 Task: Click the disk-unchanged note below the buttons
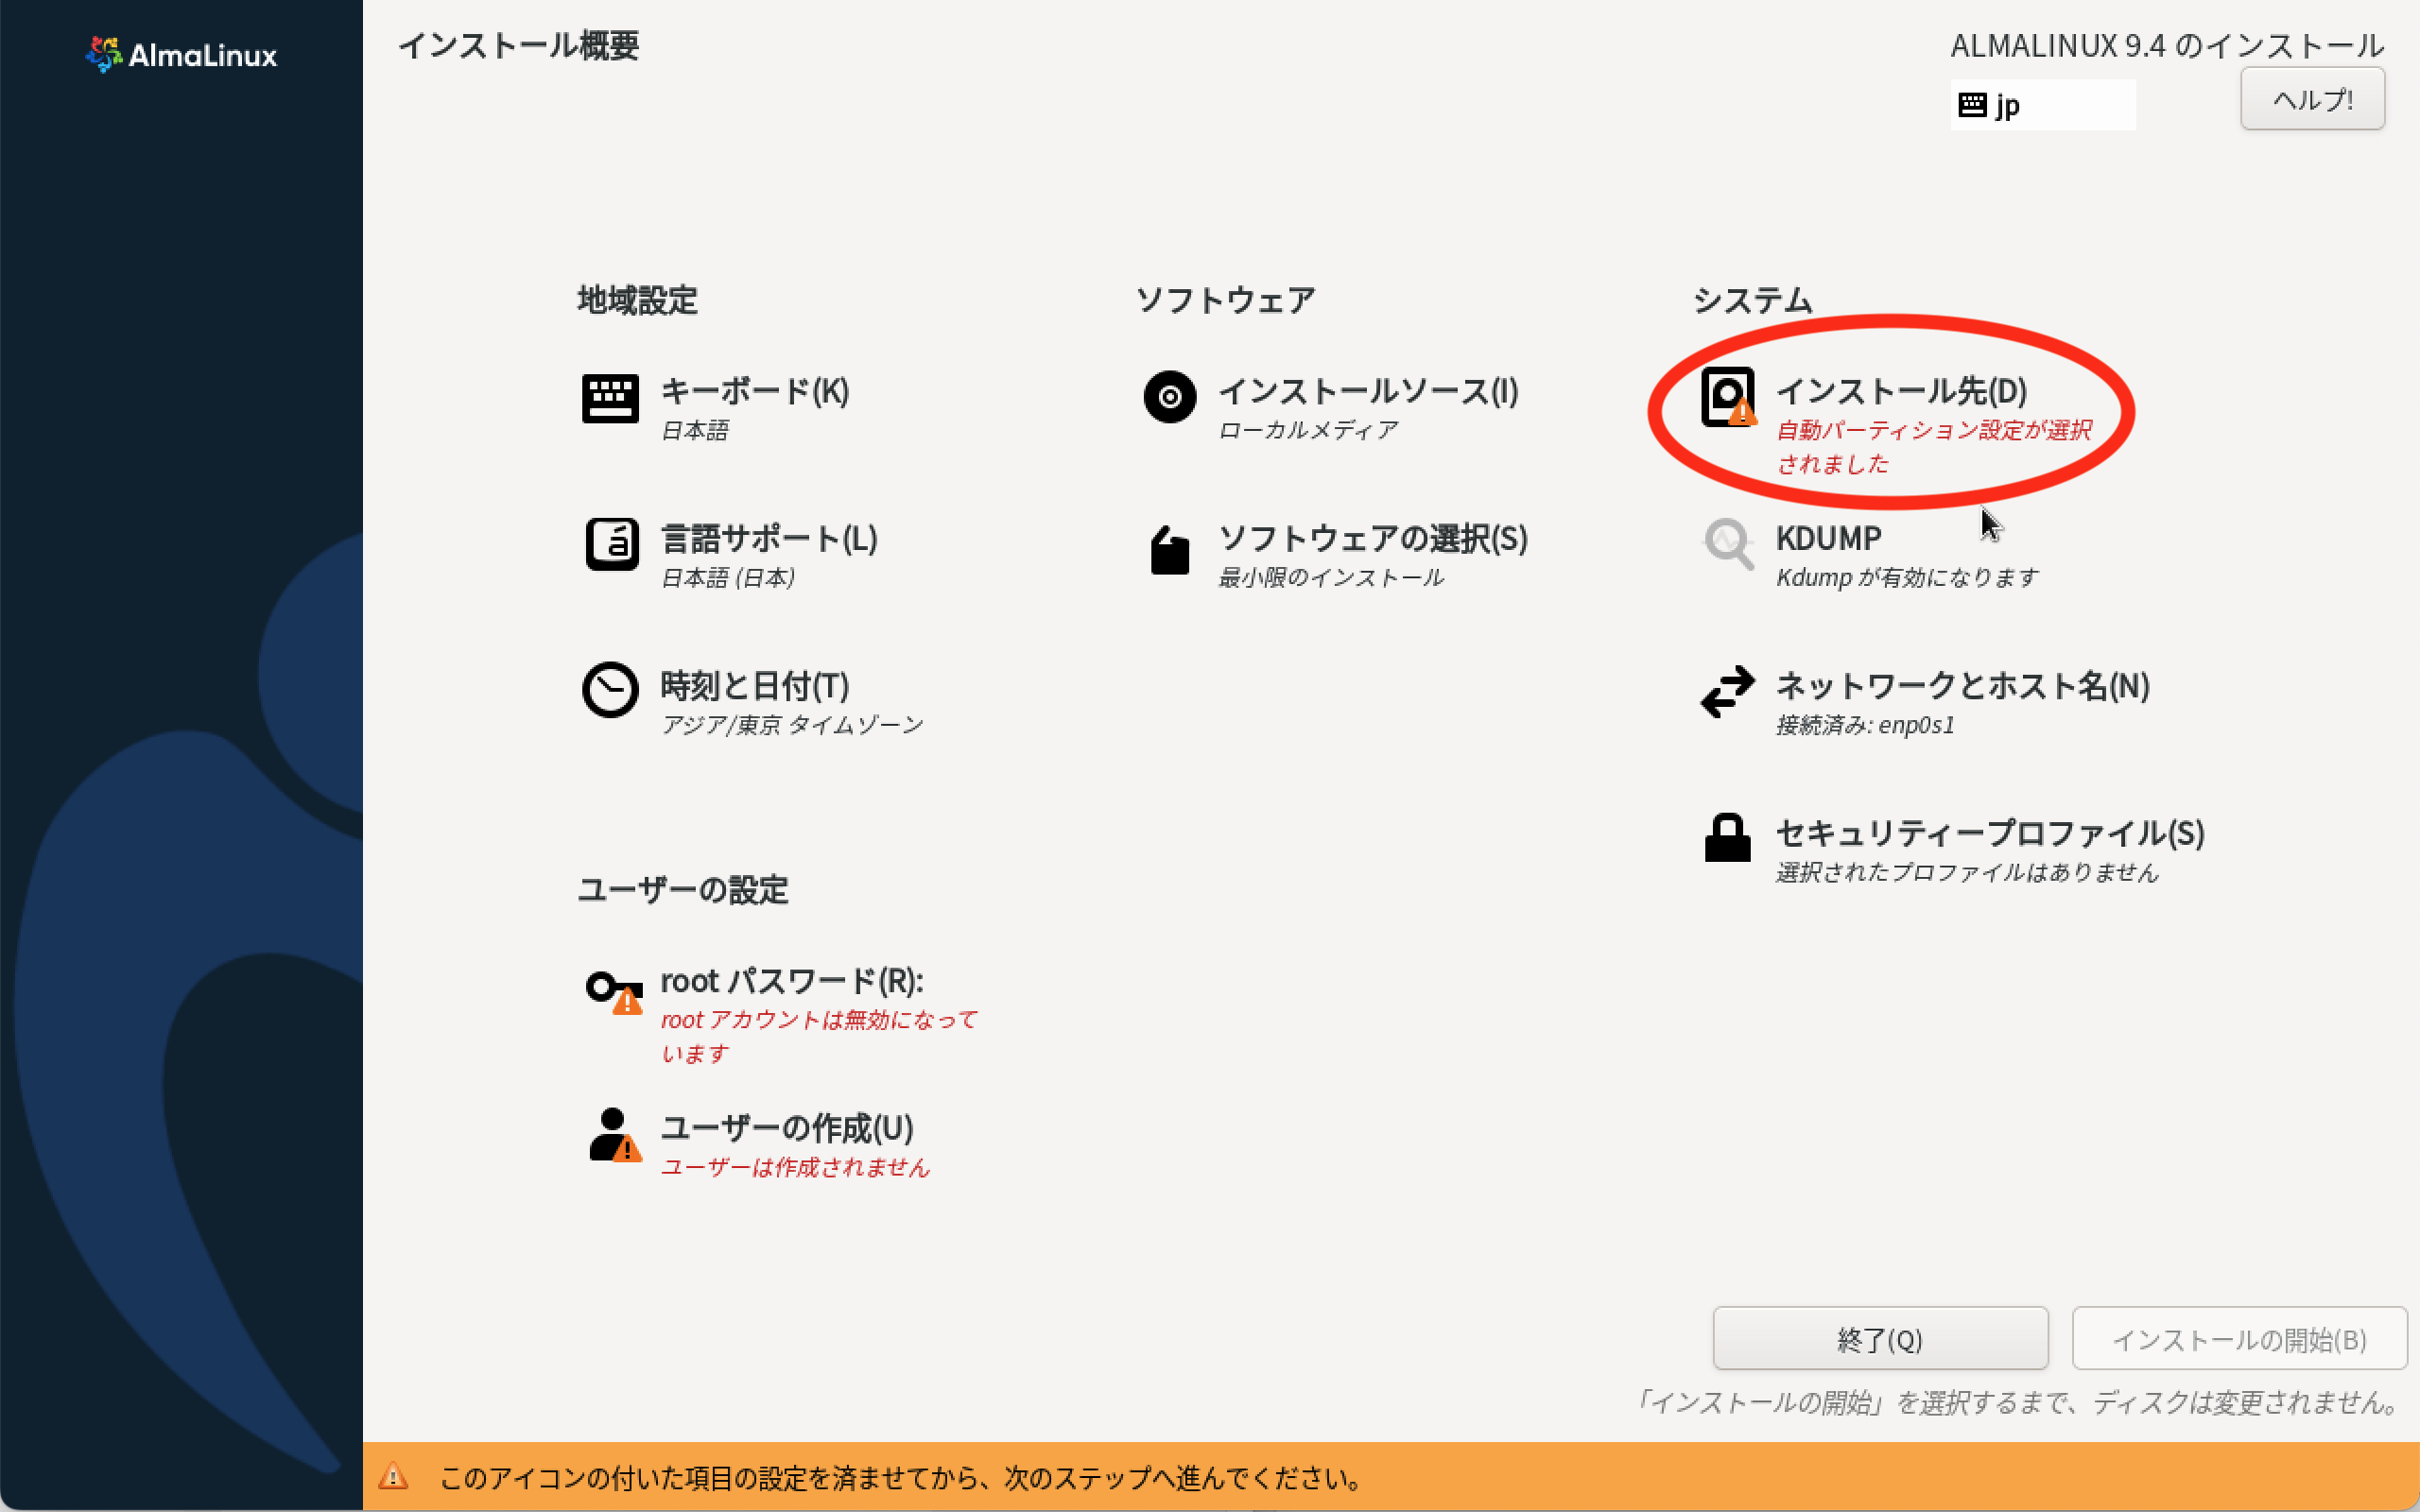tap(2017, 1402)
